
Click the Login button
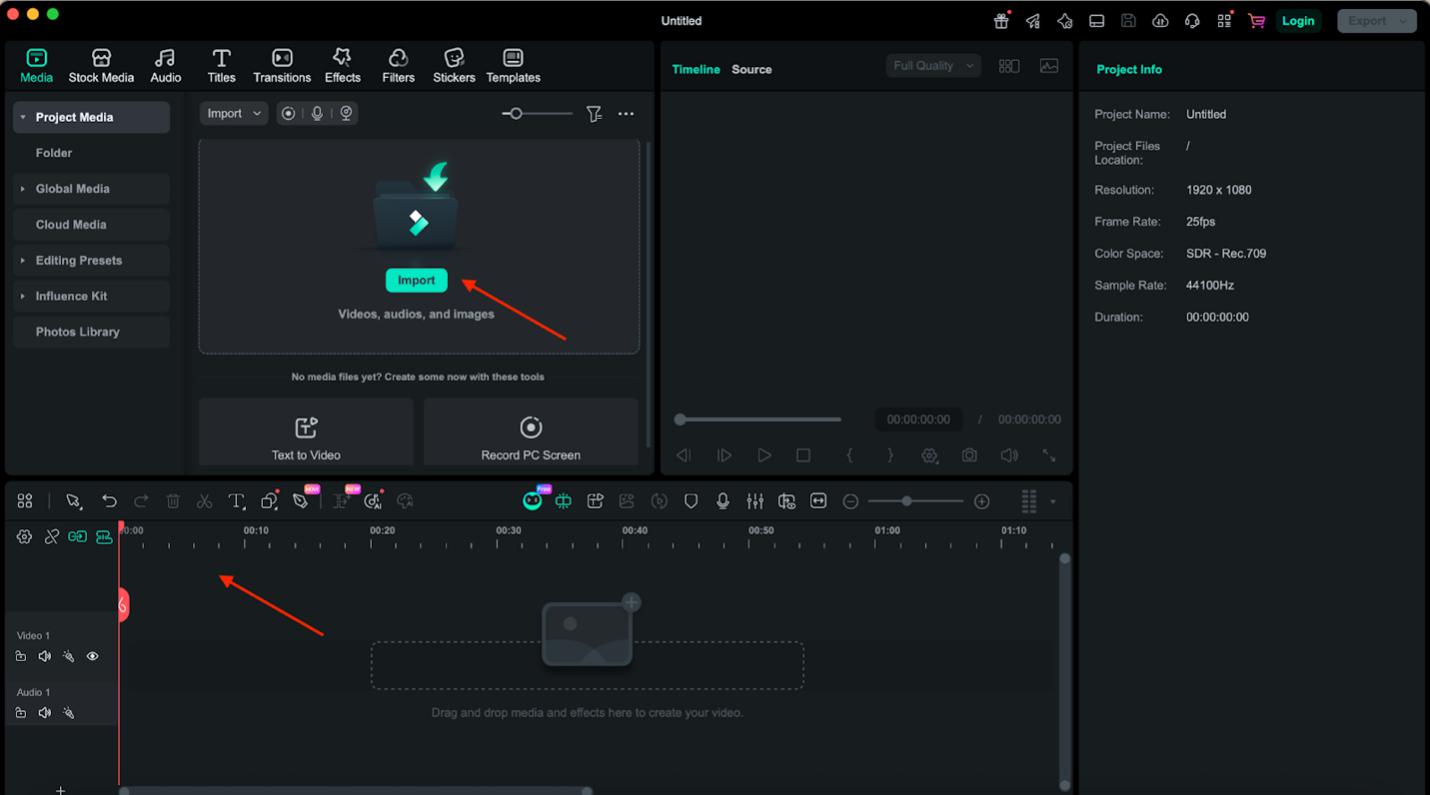(x=1298, y=21)
